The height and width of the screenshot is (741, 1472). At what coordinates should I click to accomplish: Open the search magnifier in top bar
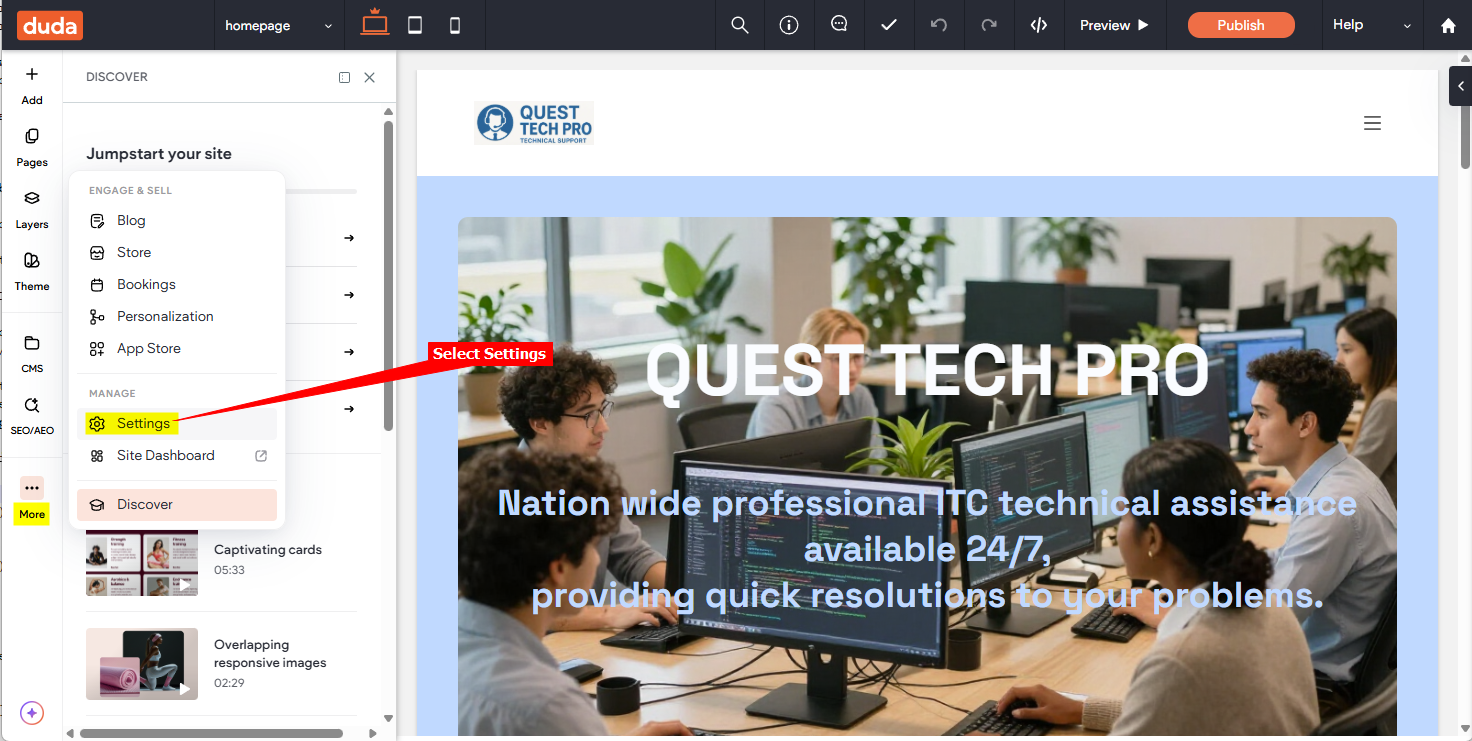740,25
